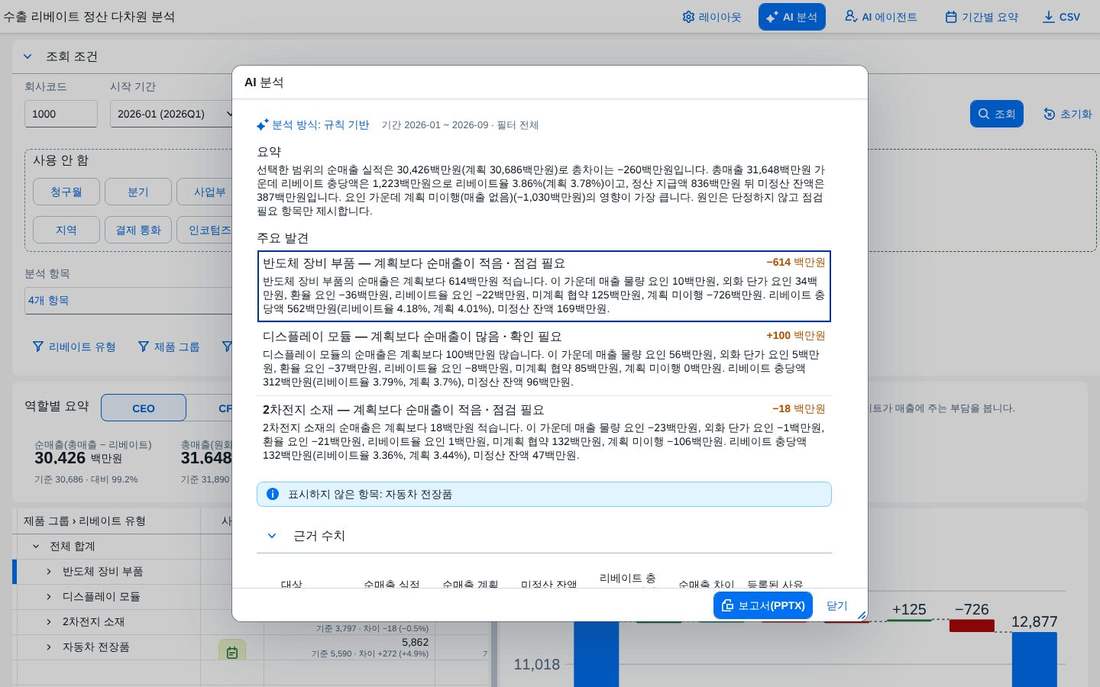Open the 제품 그룹 filter
Screen dimensions: 1100x687
169,347
